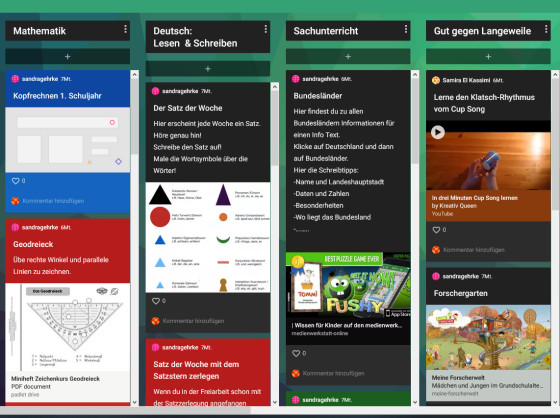The width and height of the screenshot is (560, 418).
Task: Click the Mathematik column scroll down arrow
Action: coord(135,402)
